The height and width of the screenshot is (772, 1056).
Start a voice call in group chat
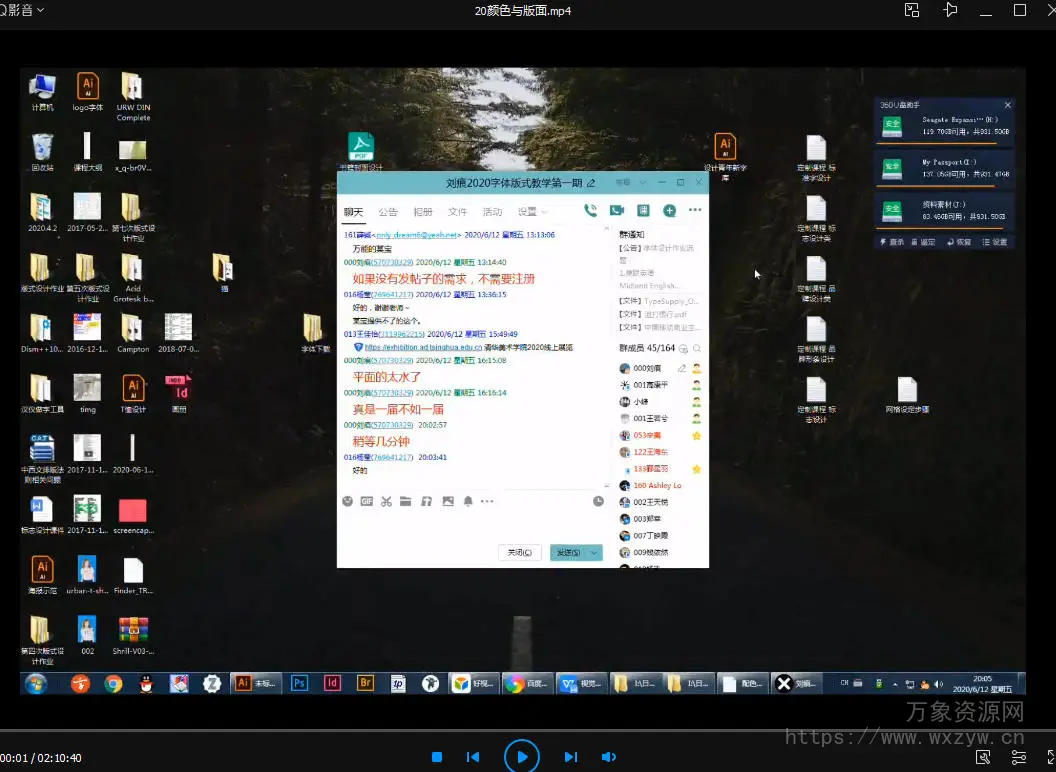pos(590,211)
